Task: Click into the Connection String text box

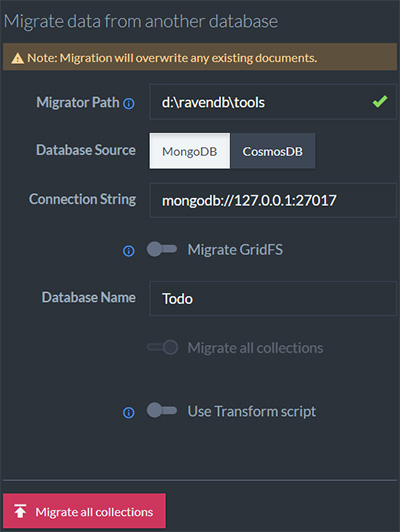Action: click(x=273, y=200)
